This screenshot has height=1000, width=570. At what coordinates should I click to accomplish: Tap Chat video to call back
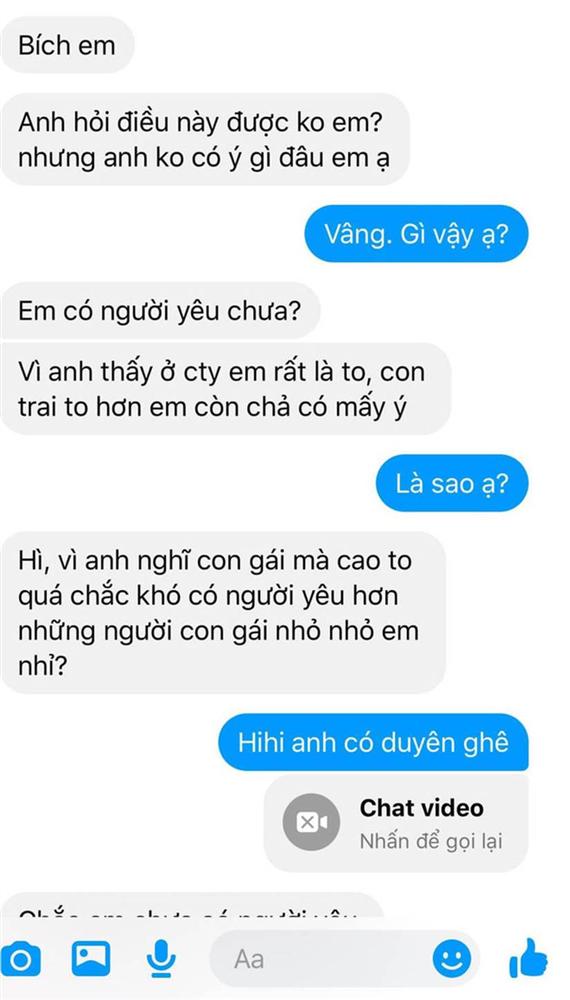click(421, 809)
